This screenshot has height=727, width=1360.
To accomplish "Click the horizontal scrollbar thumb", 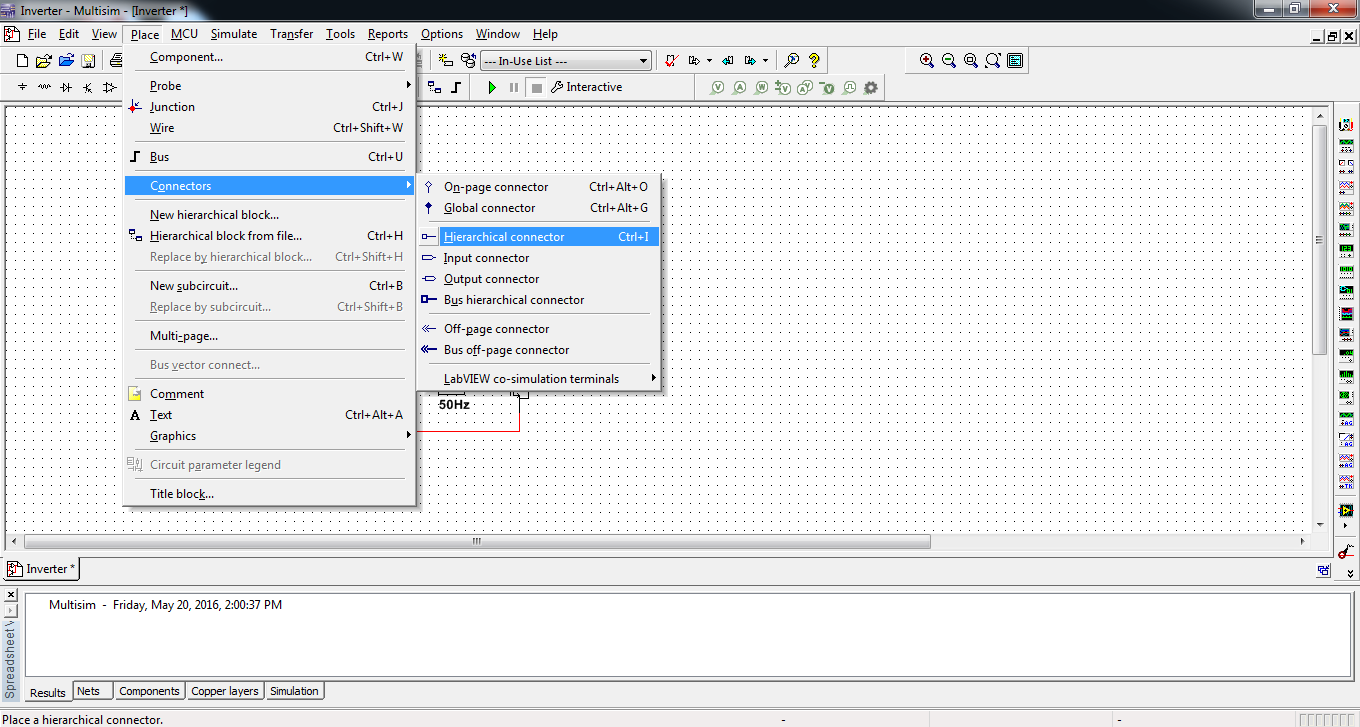I will [x=477, y=541].
